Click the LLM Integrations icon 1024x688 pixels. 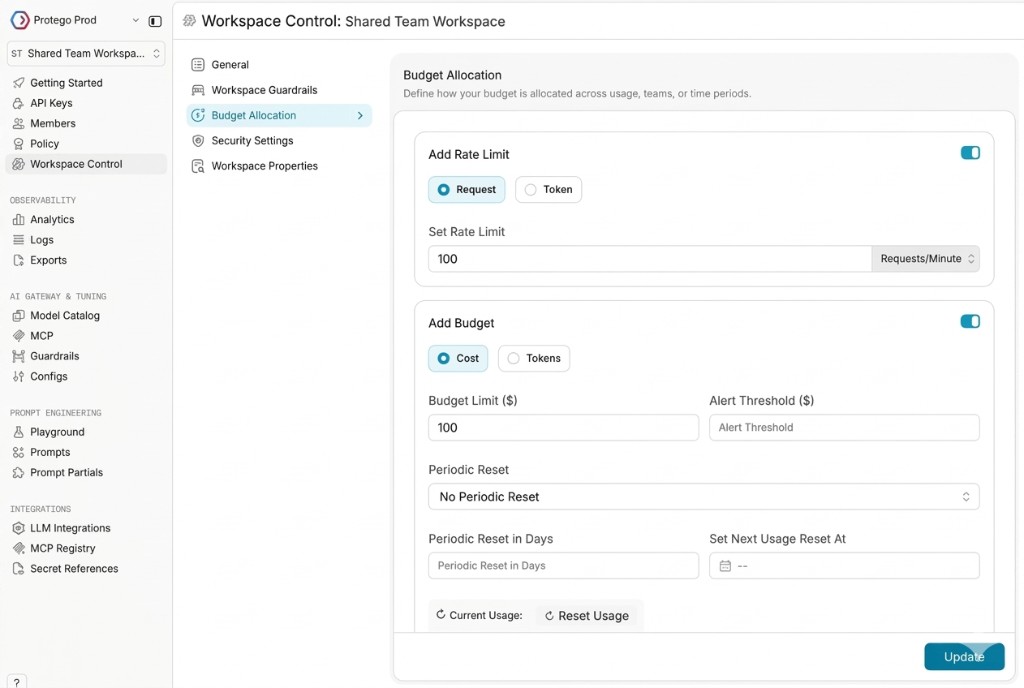[x=18, y=528]
